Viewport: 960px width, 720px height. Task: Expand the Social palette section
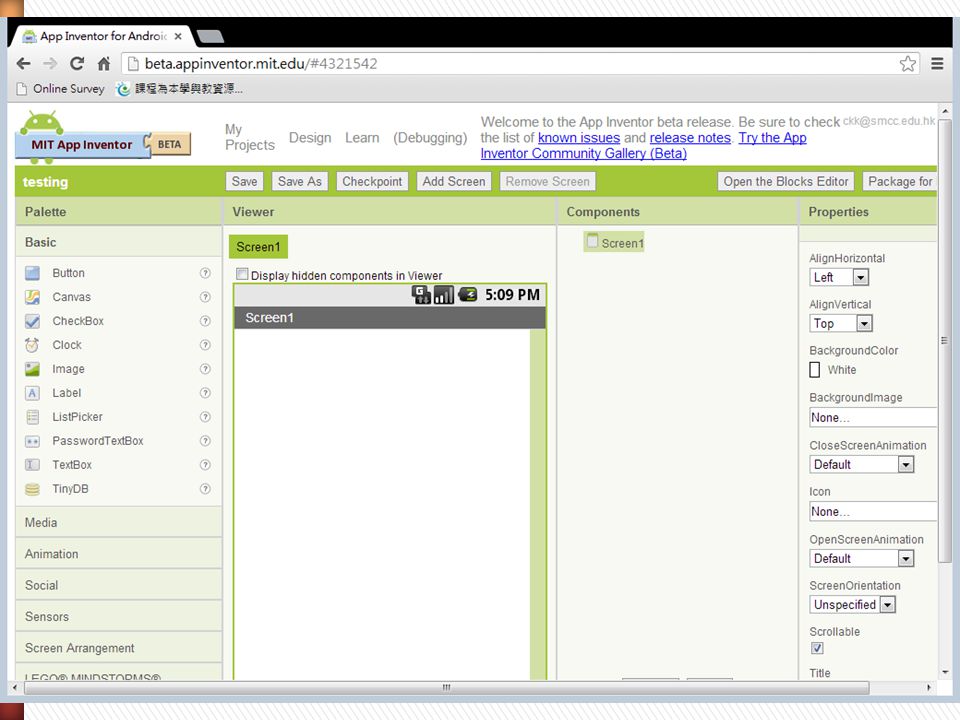click(119, 585)
